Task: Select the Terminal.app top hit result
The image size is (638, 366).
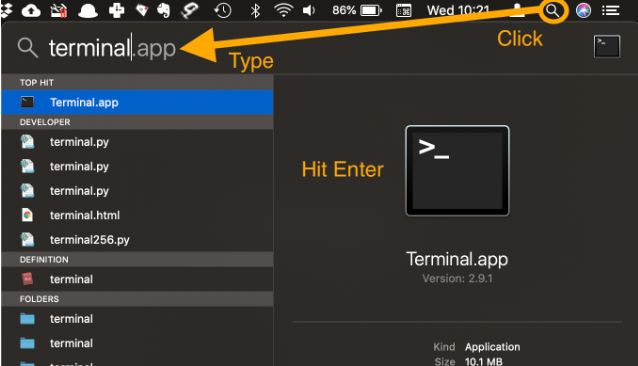Action: [137, 102]
